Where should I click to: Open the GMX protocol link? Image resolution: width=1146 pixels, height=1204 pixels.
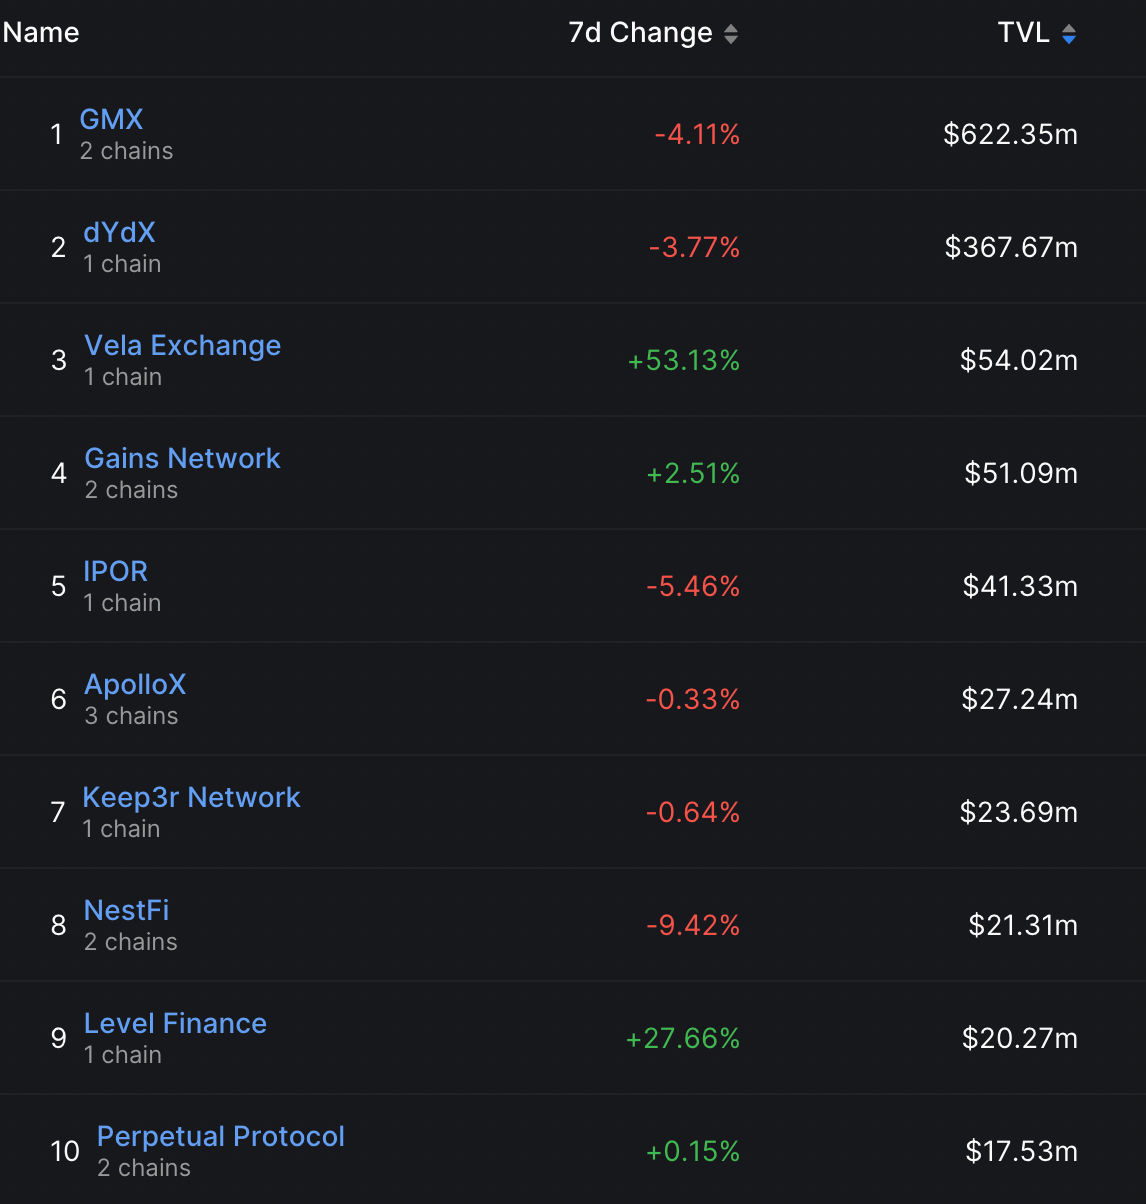click(x=111, y=119)
